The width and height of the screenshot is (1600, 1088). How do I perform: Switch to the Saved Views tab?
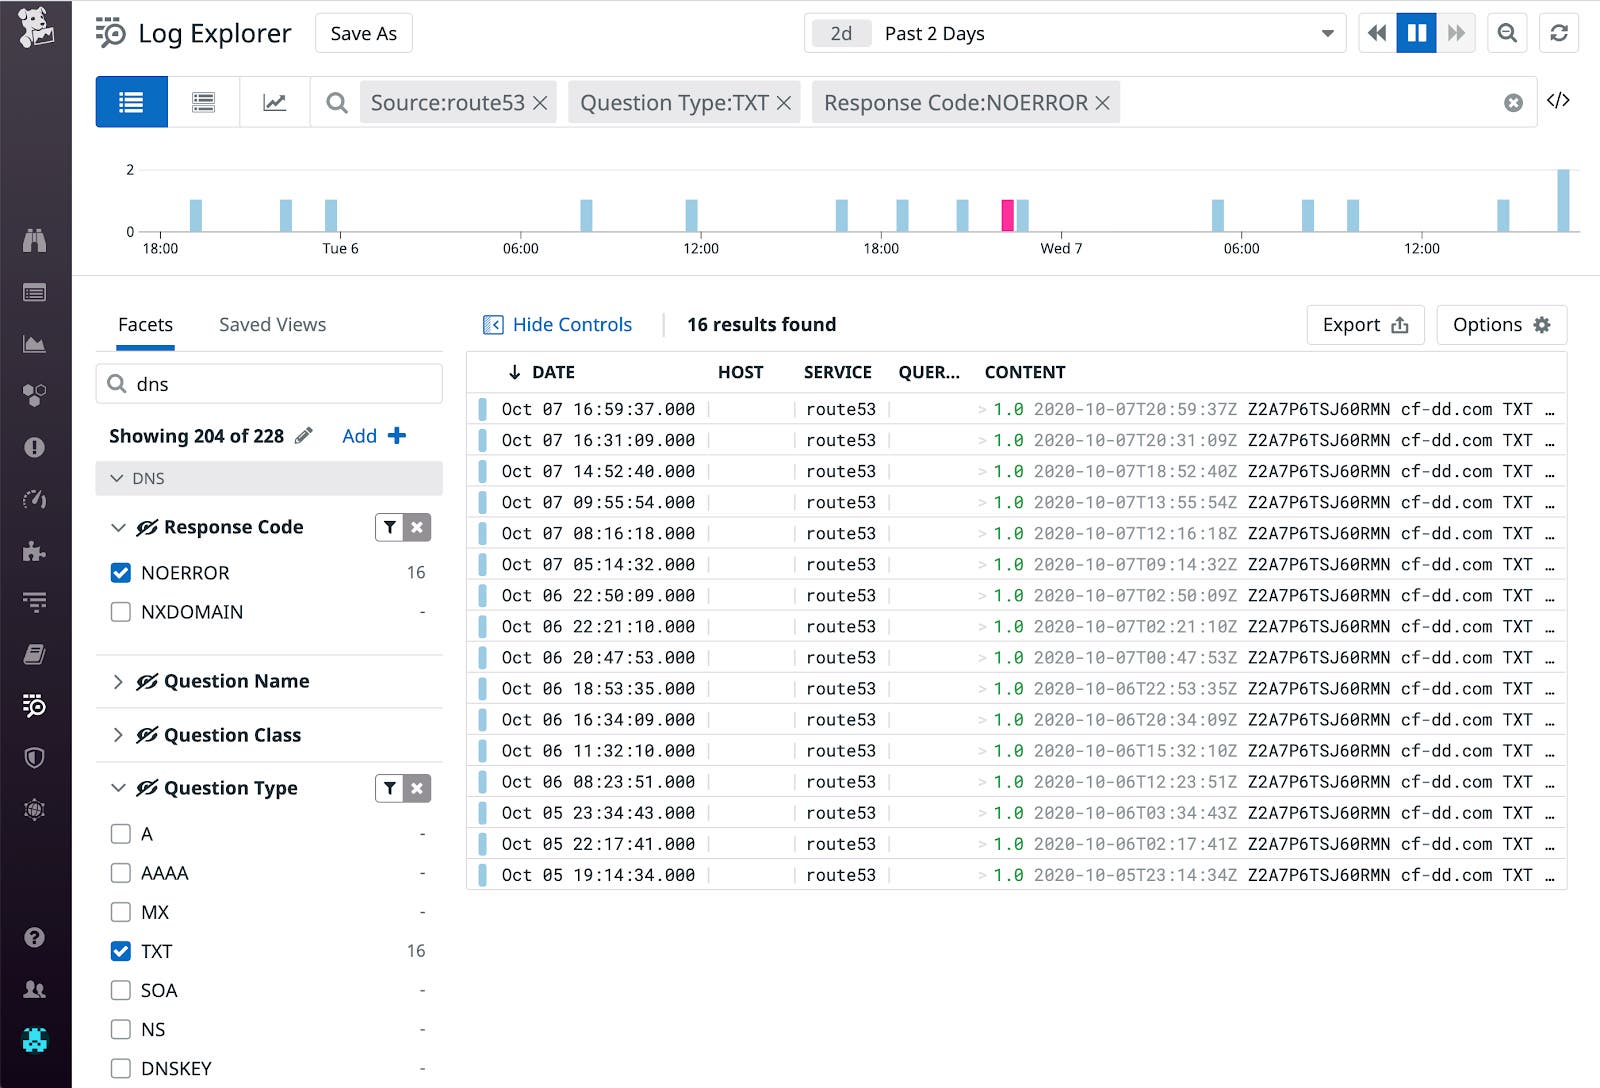[271, 324]
